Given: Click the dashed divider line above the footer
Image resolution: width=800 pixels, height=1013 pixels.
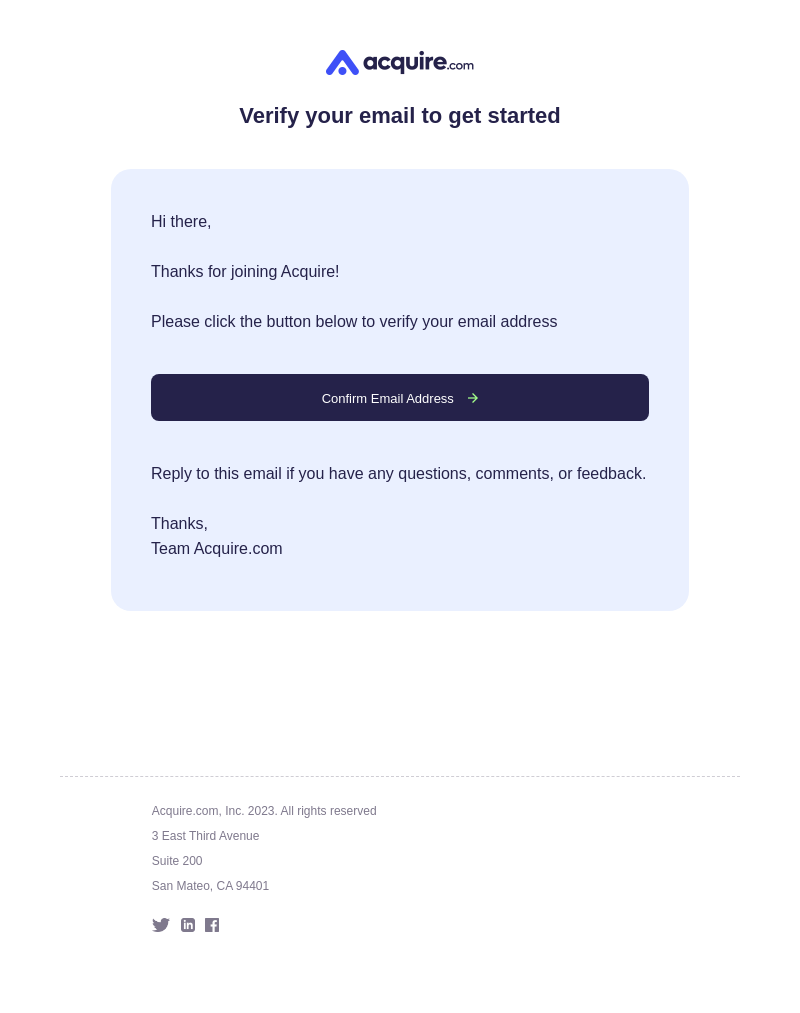Looking at the screenshot, I should click(400, 777).
